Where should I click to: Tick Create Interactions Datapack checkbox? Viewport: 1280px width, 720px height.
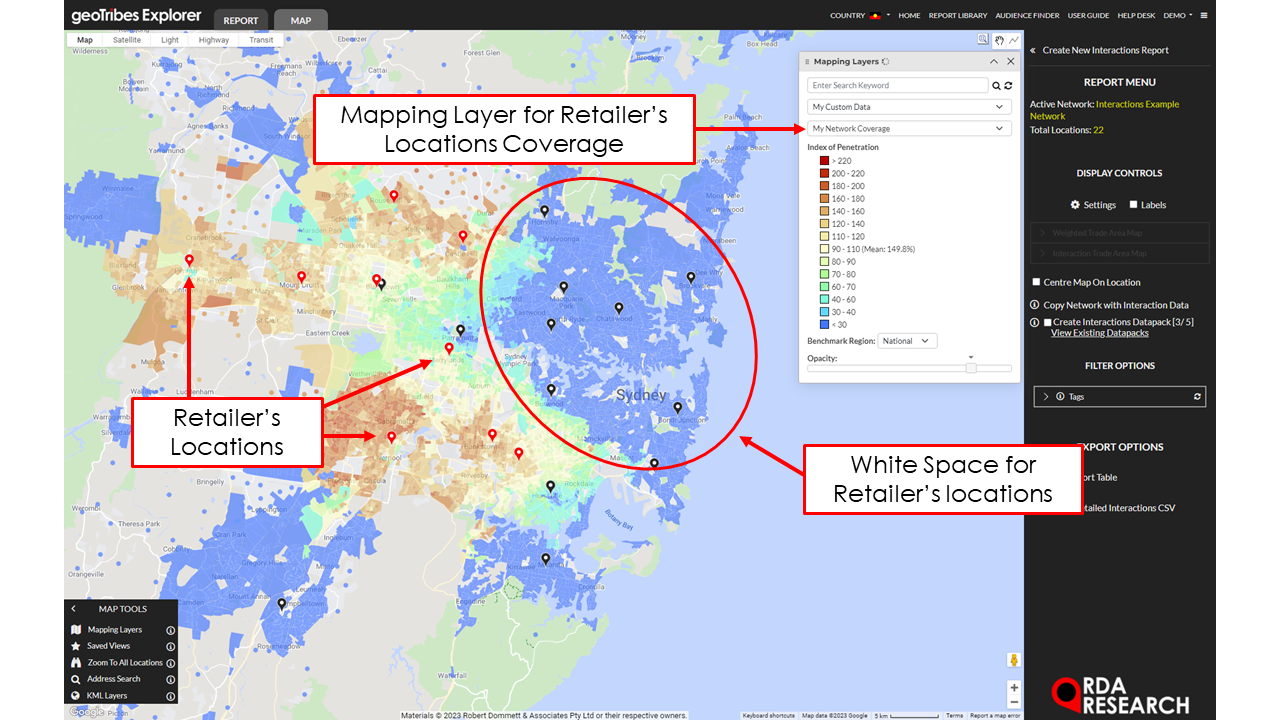(x=1047, y=322)
